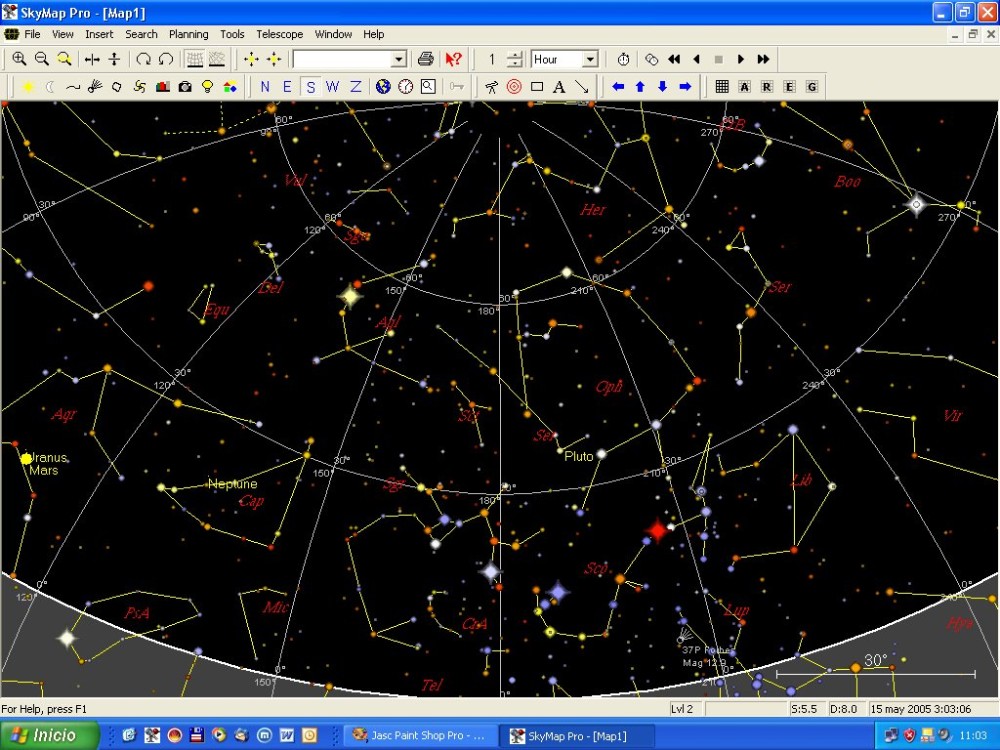
Task: Point the view to Zenith with Z
Action: click(x=356, y=87)
